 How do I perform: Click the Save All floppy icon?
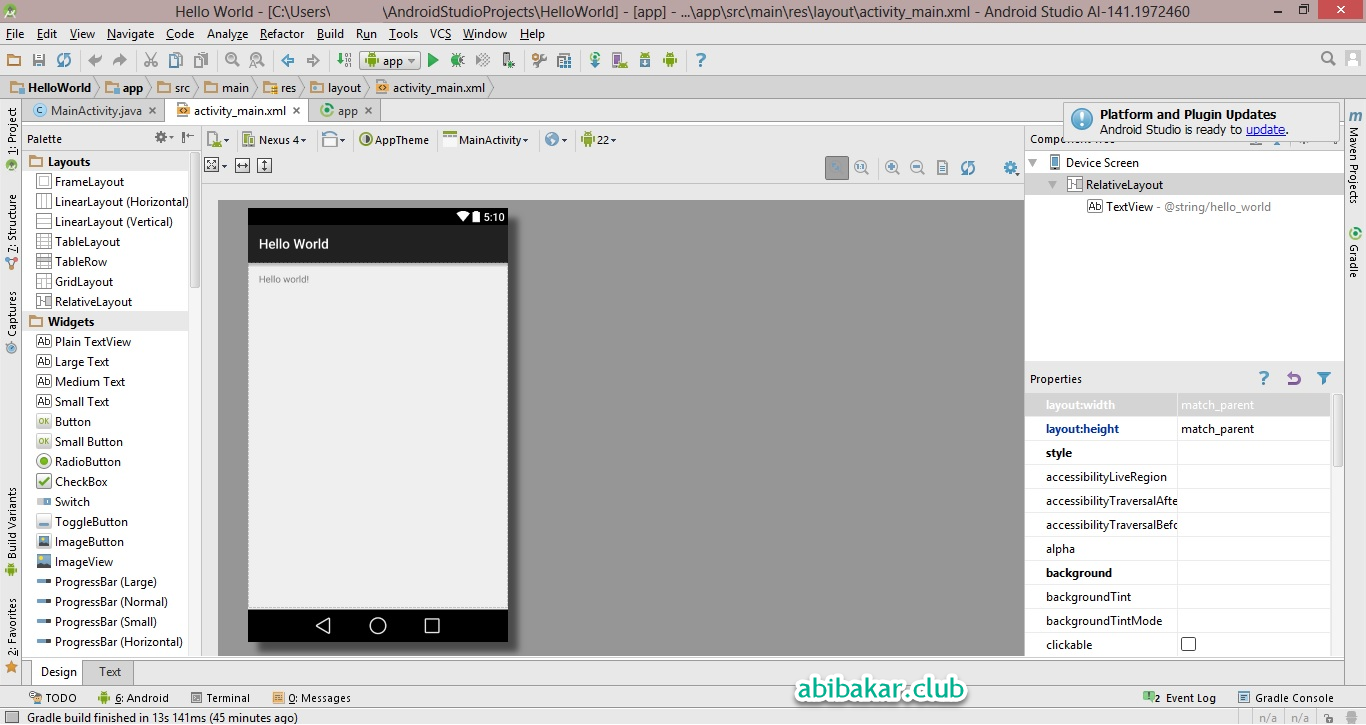pos(39,61)
